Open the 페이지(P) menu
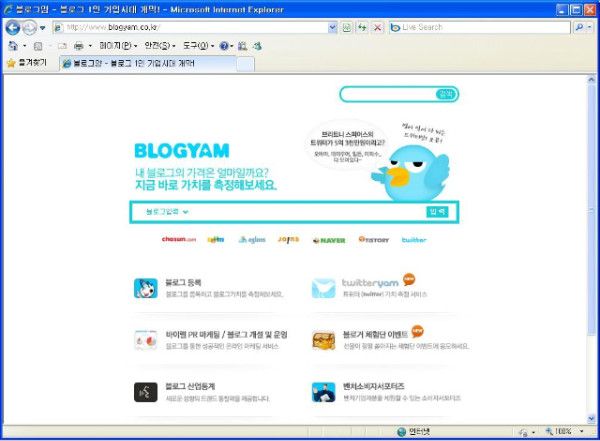600x441 pixels. coord(118,46)
